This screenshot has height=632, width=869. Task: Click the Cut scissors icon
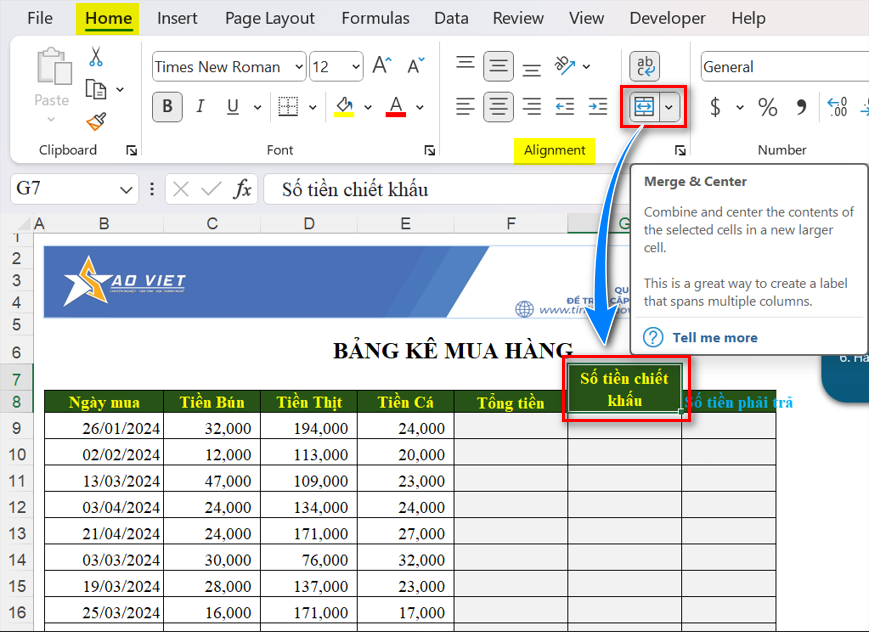[x=96, y=57]
